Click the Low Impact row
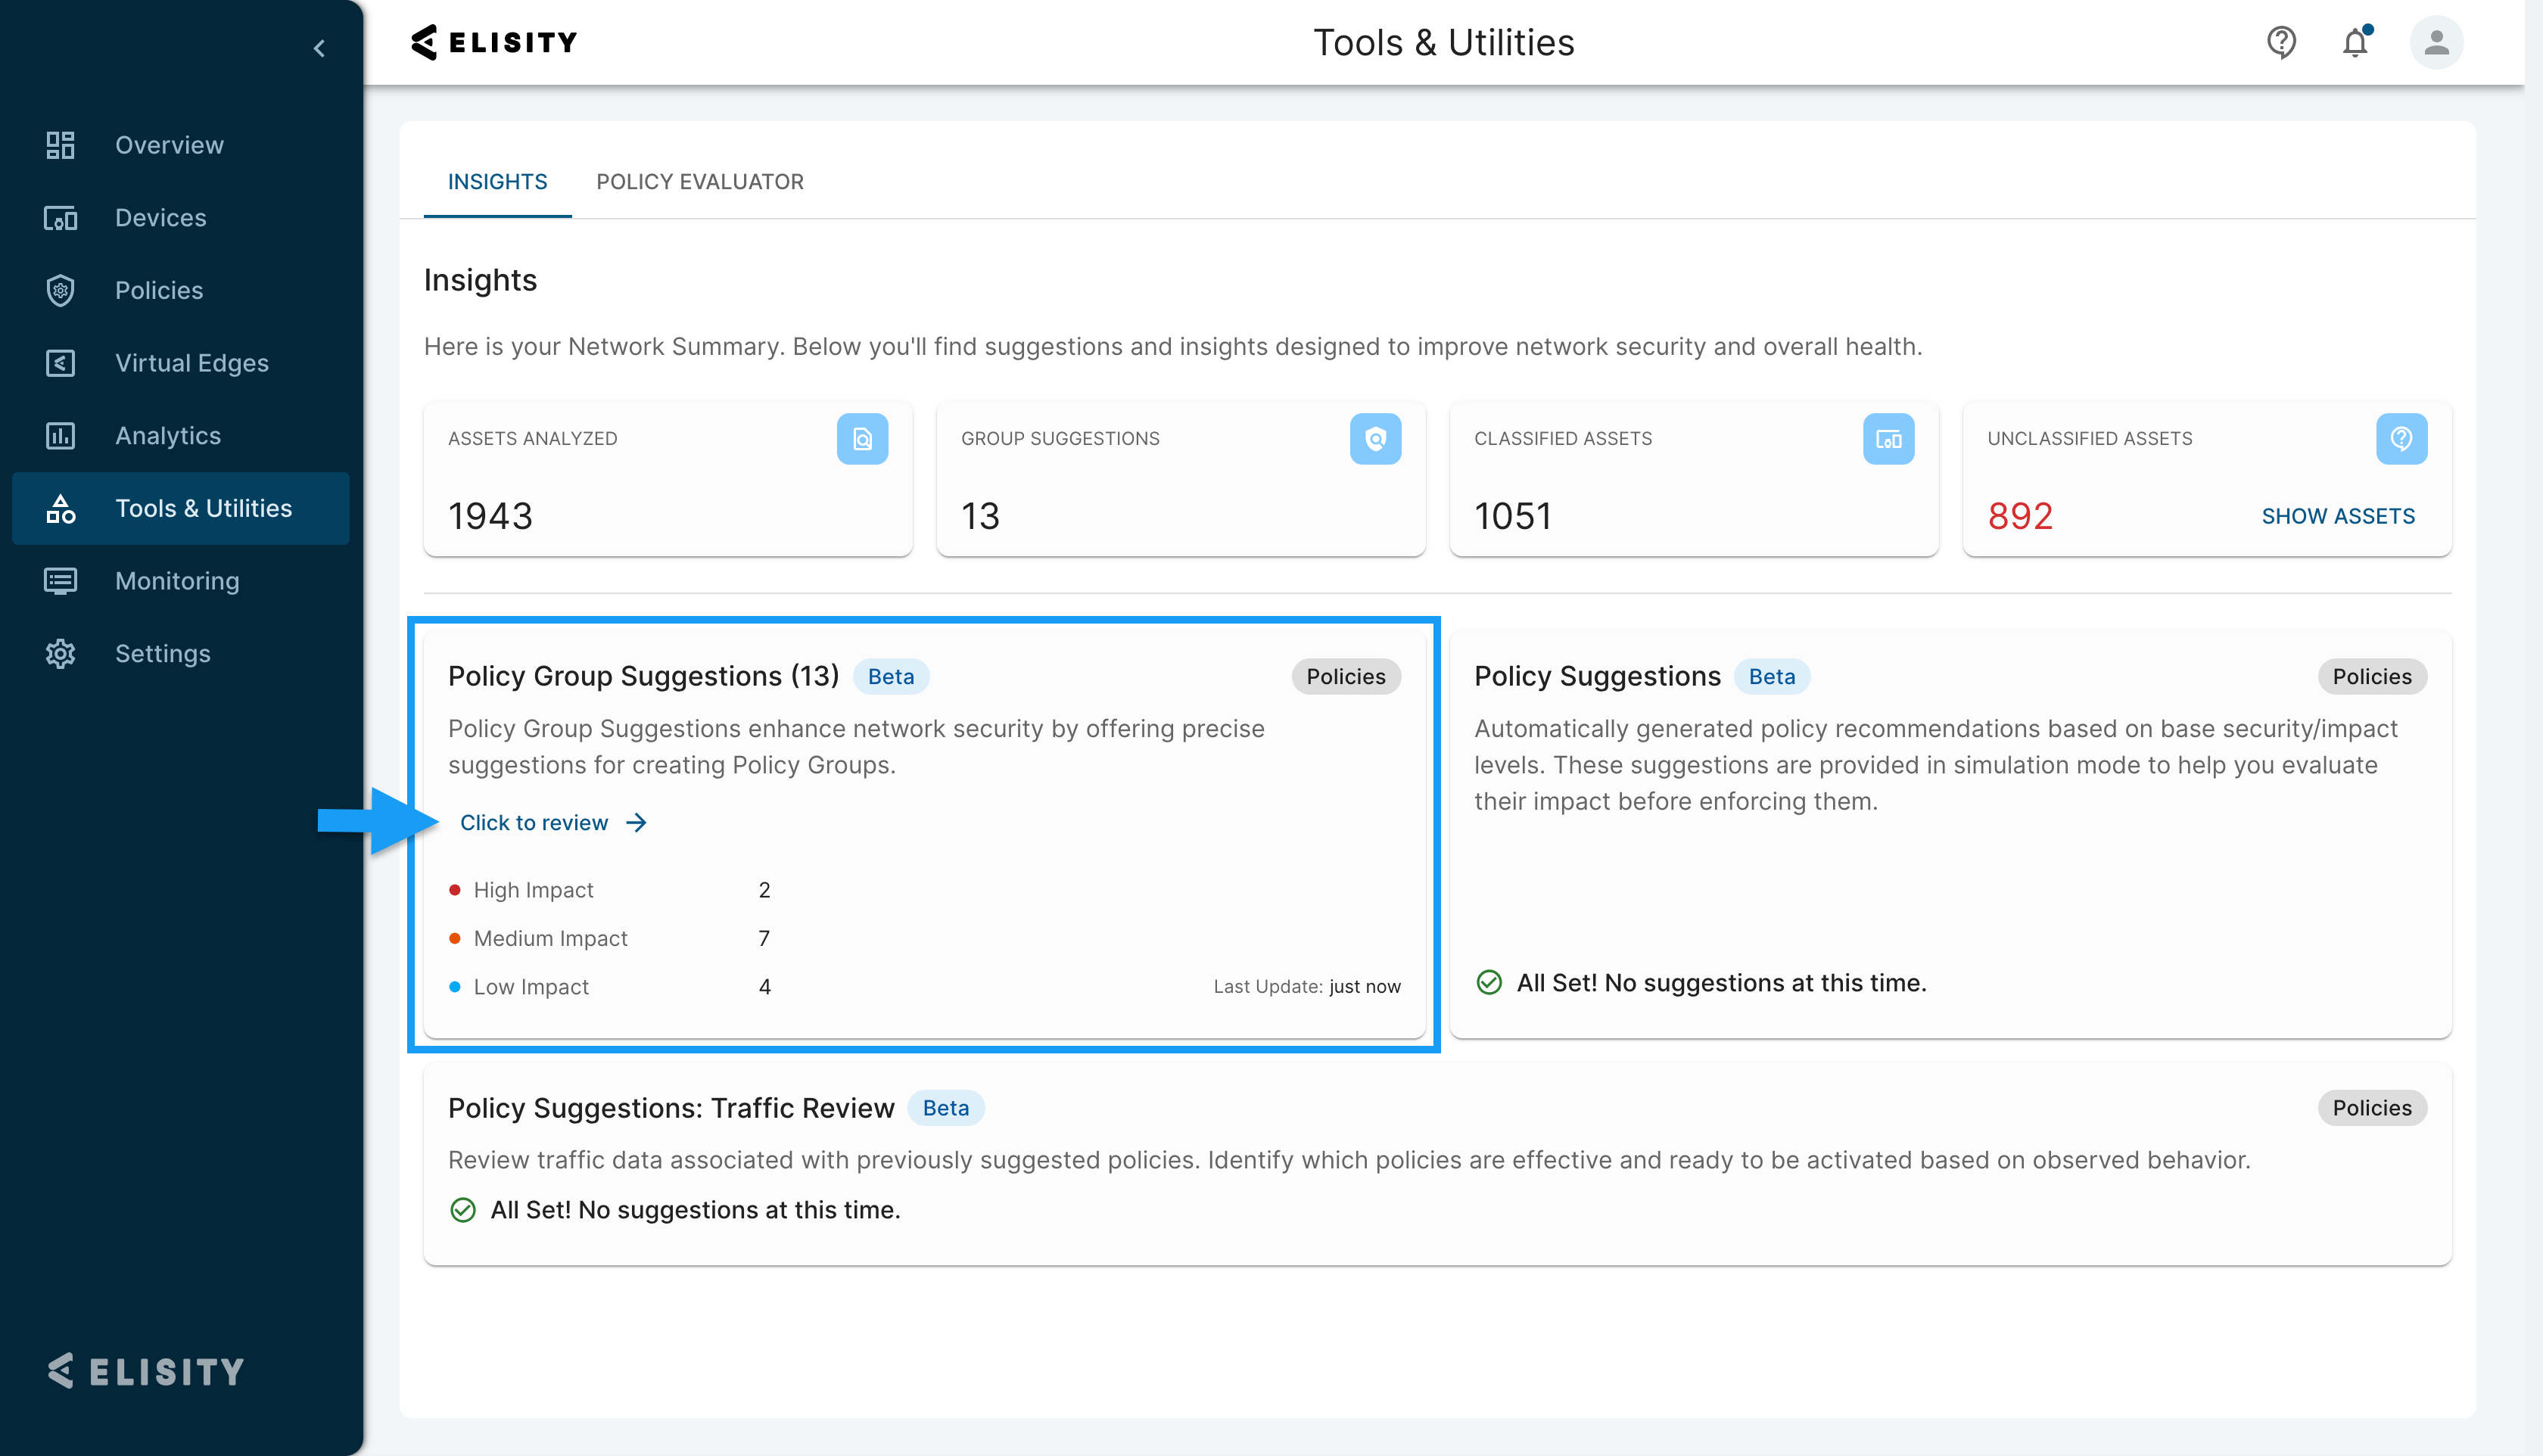The image size is (2543, 1456). pos(610,987)
